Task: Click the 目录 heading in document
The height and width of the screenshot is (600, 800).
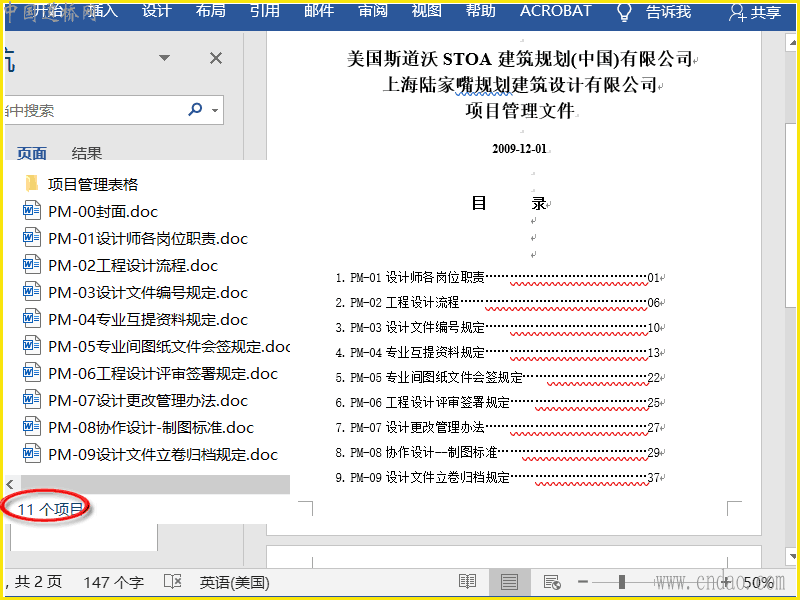Action: click(510, 203)
